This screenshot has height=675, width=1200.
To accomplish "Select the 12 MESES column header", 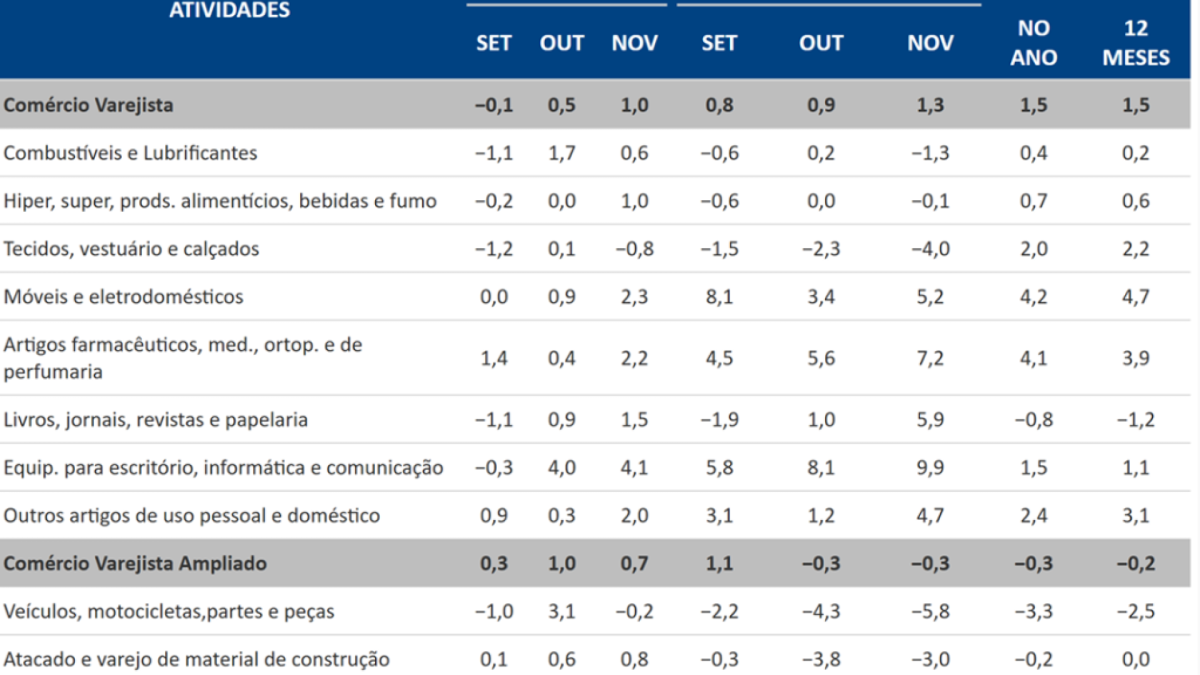I will coord(1135,43).
